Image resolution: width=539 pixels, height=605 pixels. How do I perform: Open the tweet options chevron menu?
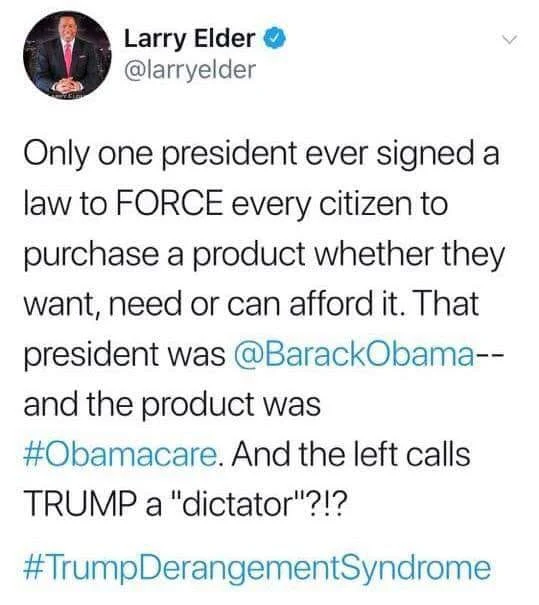510,39
